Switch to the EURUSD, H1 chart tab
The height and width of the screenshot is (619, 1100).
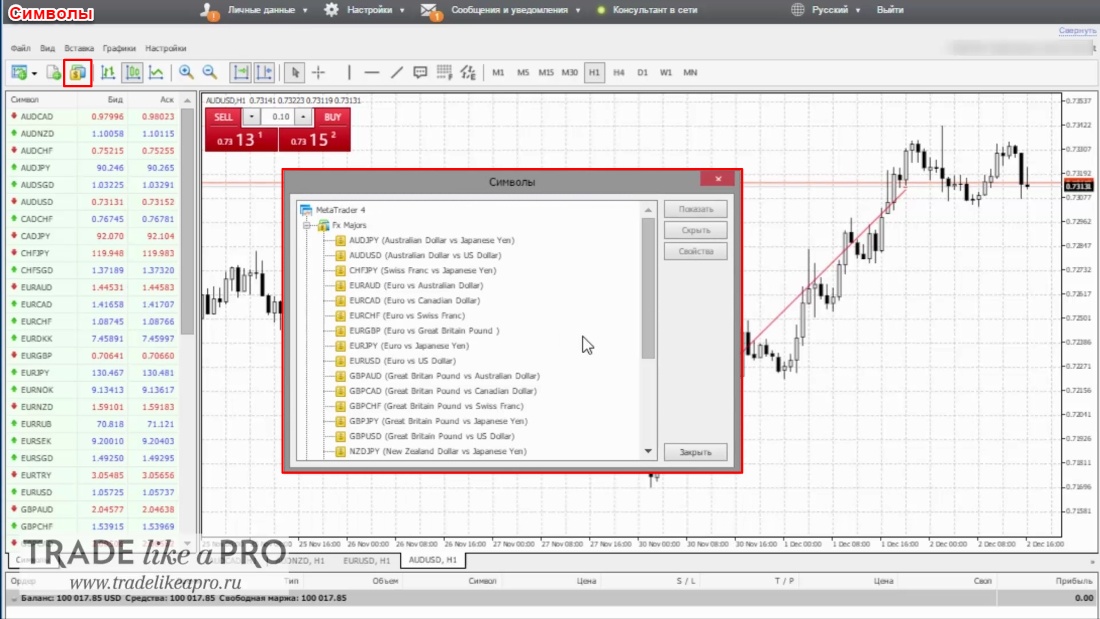point(366,561)
